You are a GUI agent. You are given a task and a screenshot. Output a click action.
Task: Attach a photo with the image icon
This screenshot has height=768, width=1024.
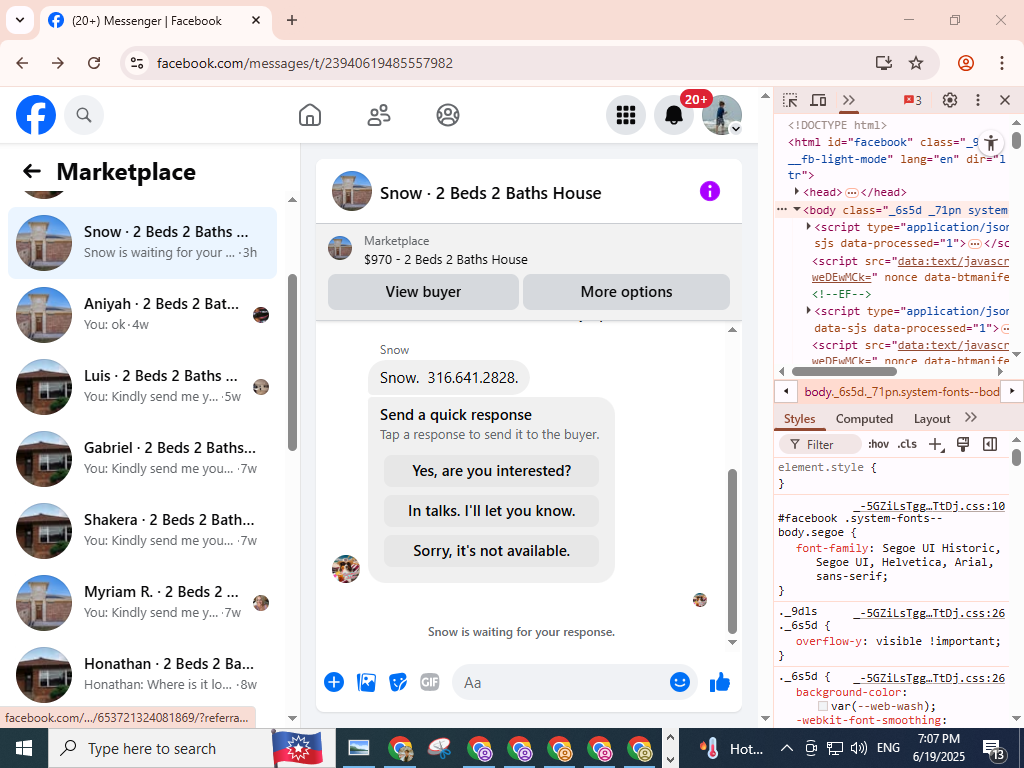366,682
